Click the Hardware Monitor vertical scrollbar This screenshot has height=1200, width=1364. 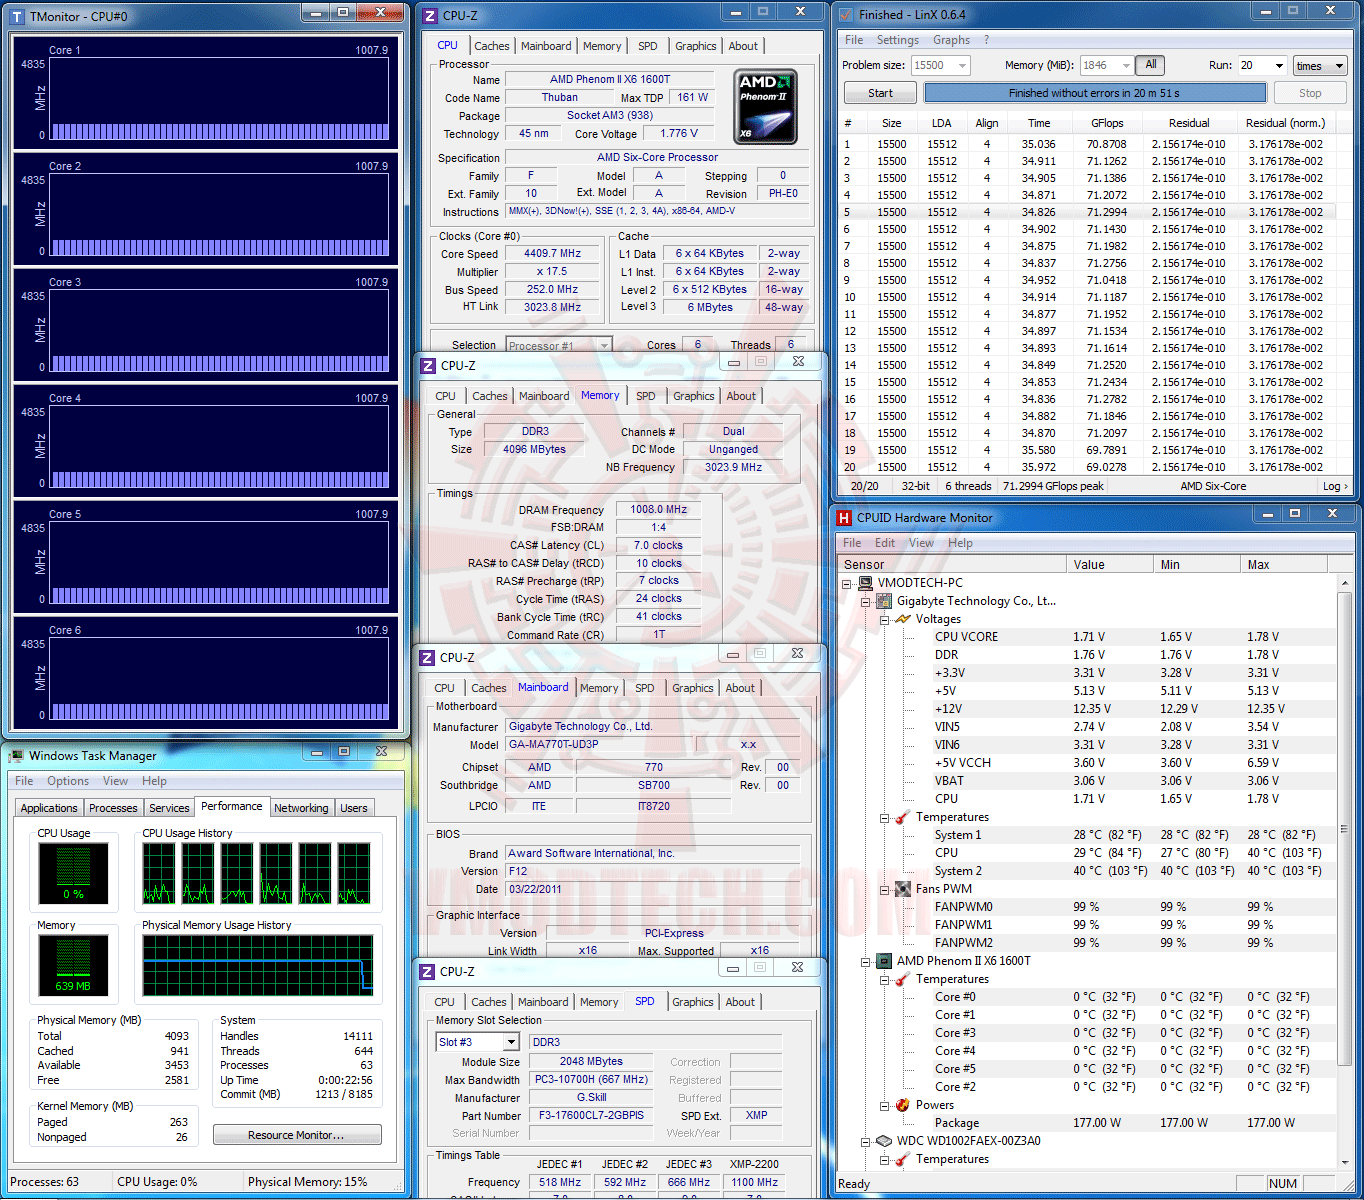[1344, 830]
